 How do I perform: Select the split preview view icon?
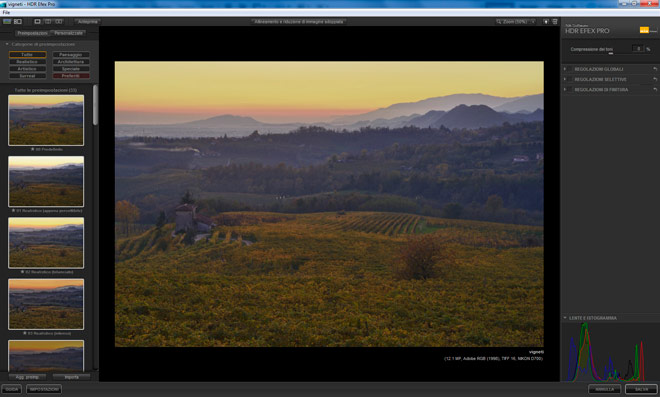(48, 21)
